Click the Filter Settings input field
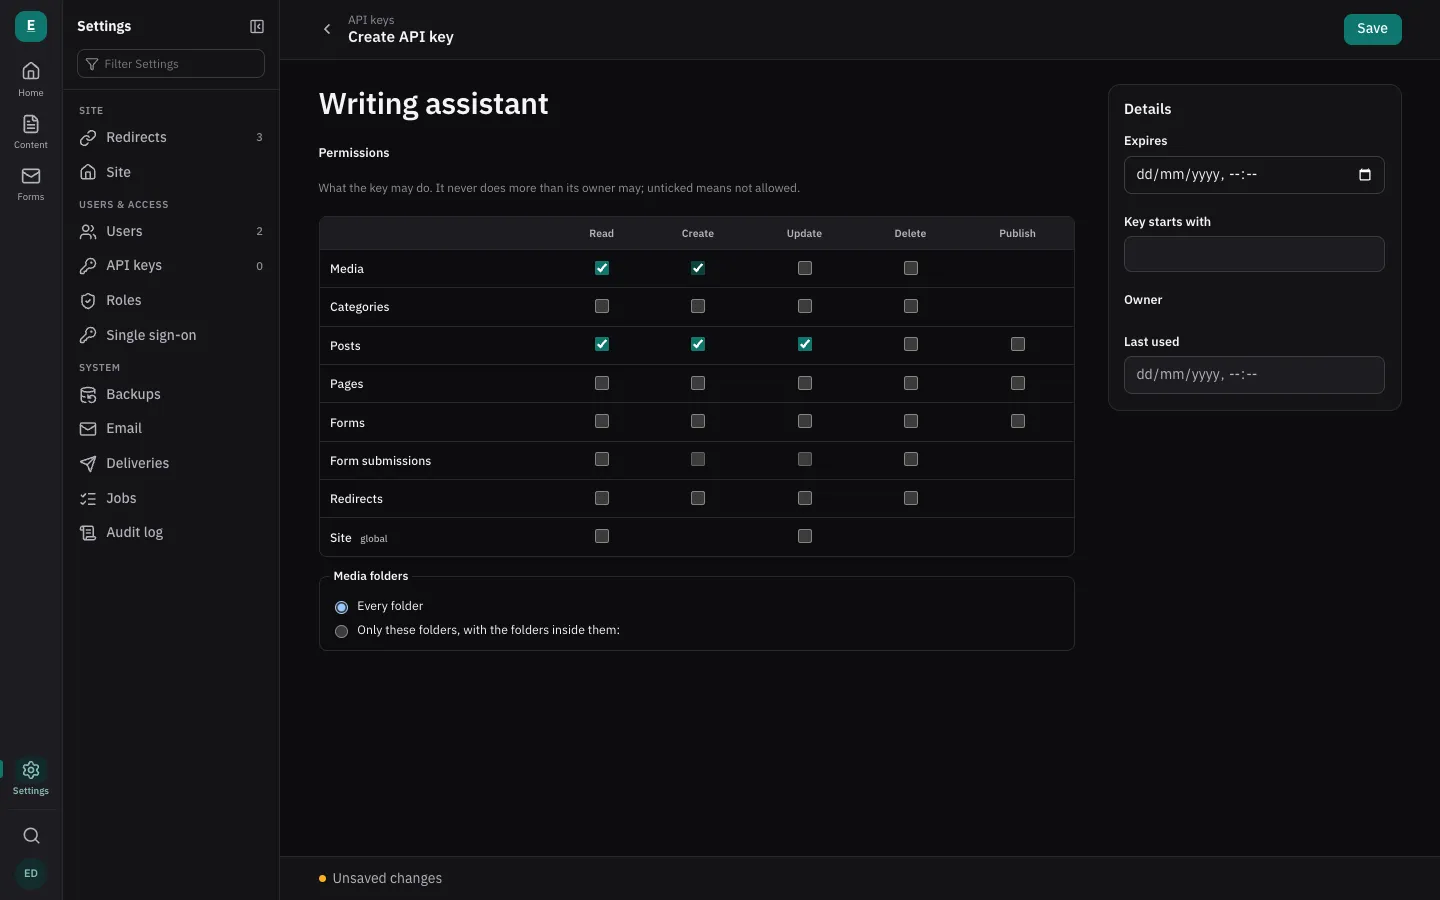1440x900 pixels. (x=171, y=64)
